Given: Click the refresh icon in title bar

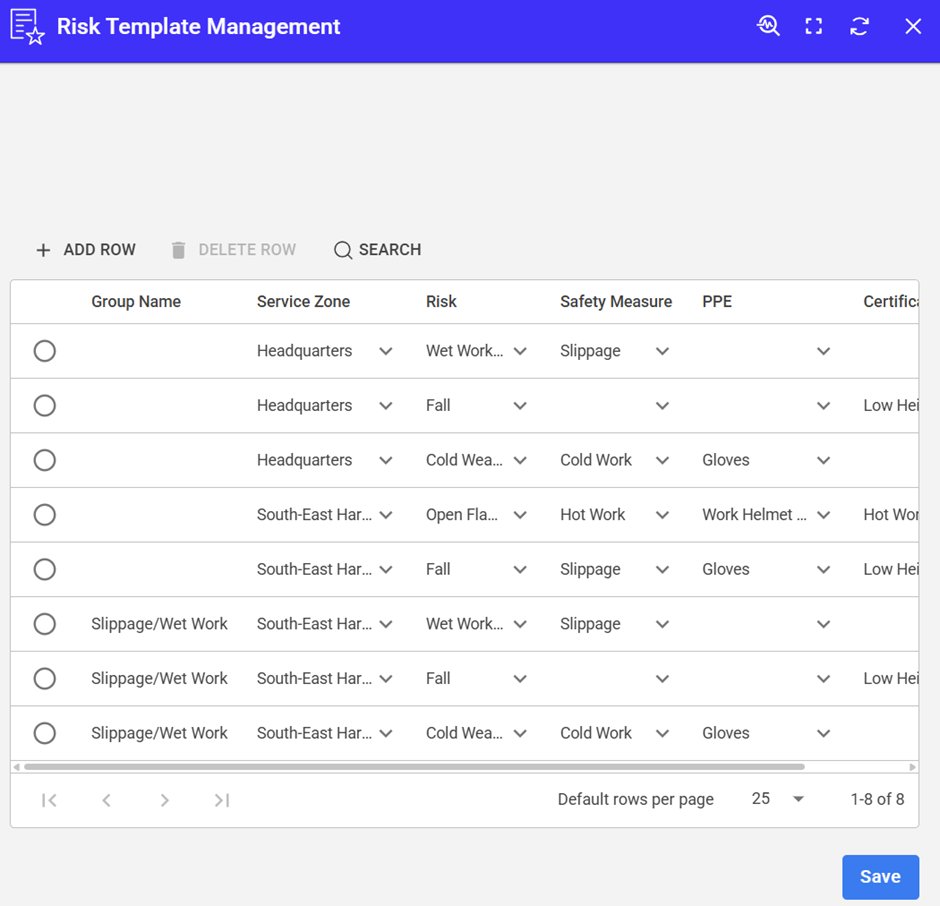Looking at the screenshot, I should (859, 27).
